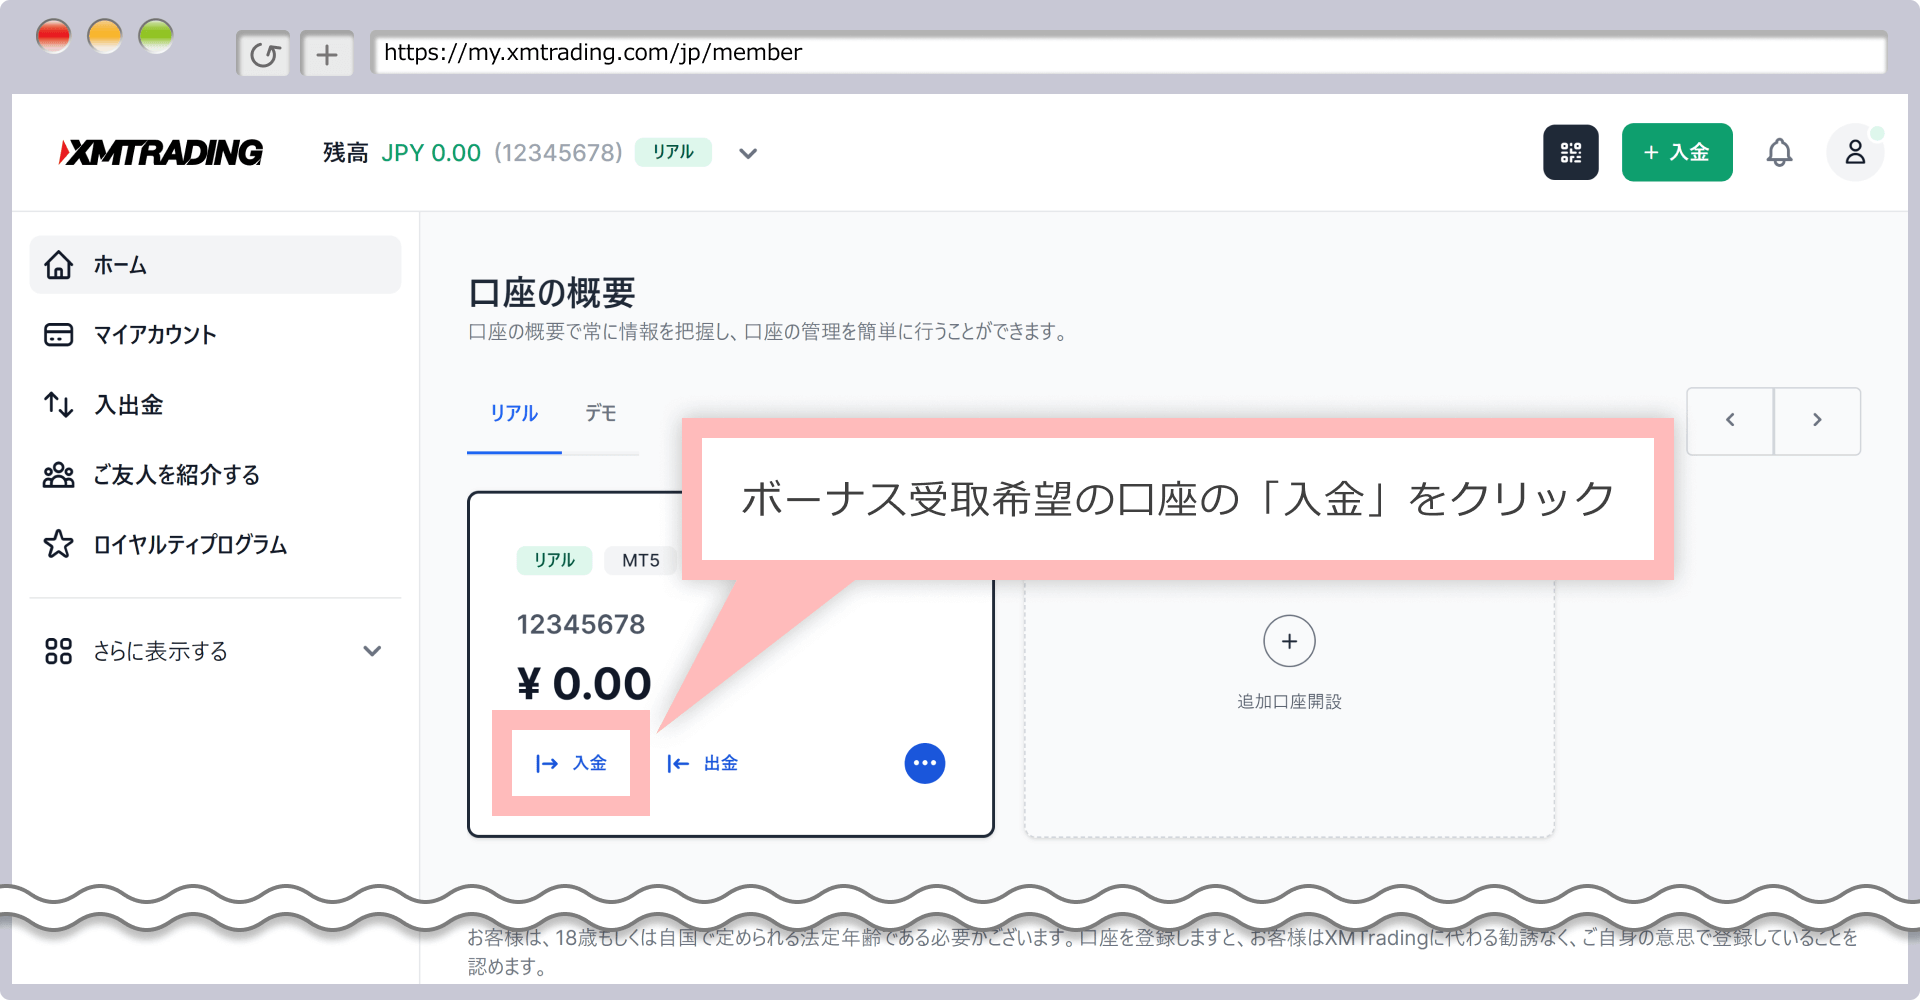Viewport: 1920px width, 1000px height.
Task: Click the yellow window minimize button
Action: 104,37
